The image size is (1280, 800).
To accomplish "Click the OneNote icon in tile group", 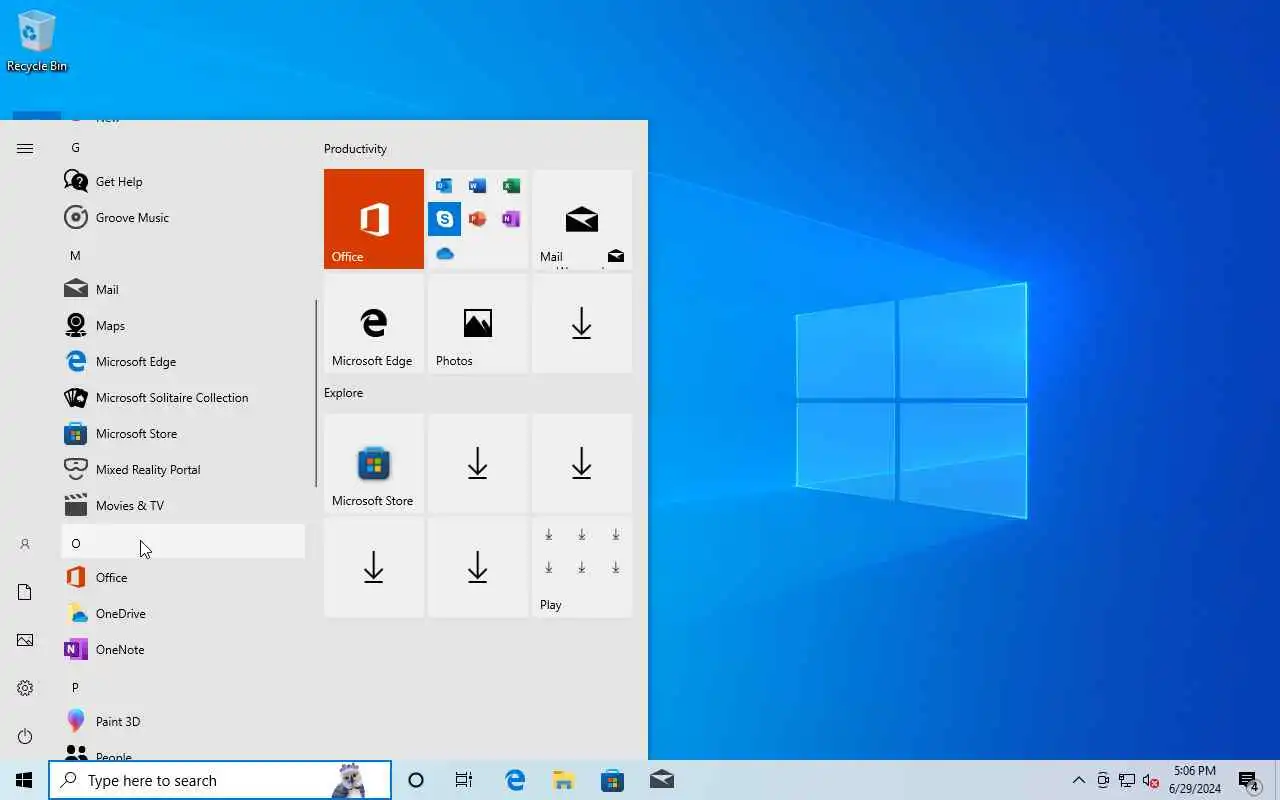I will tap(511, 219).
